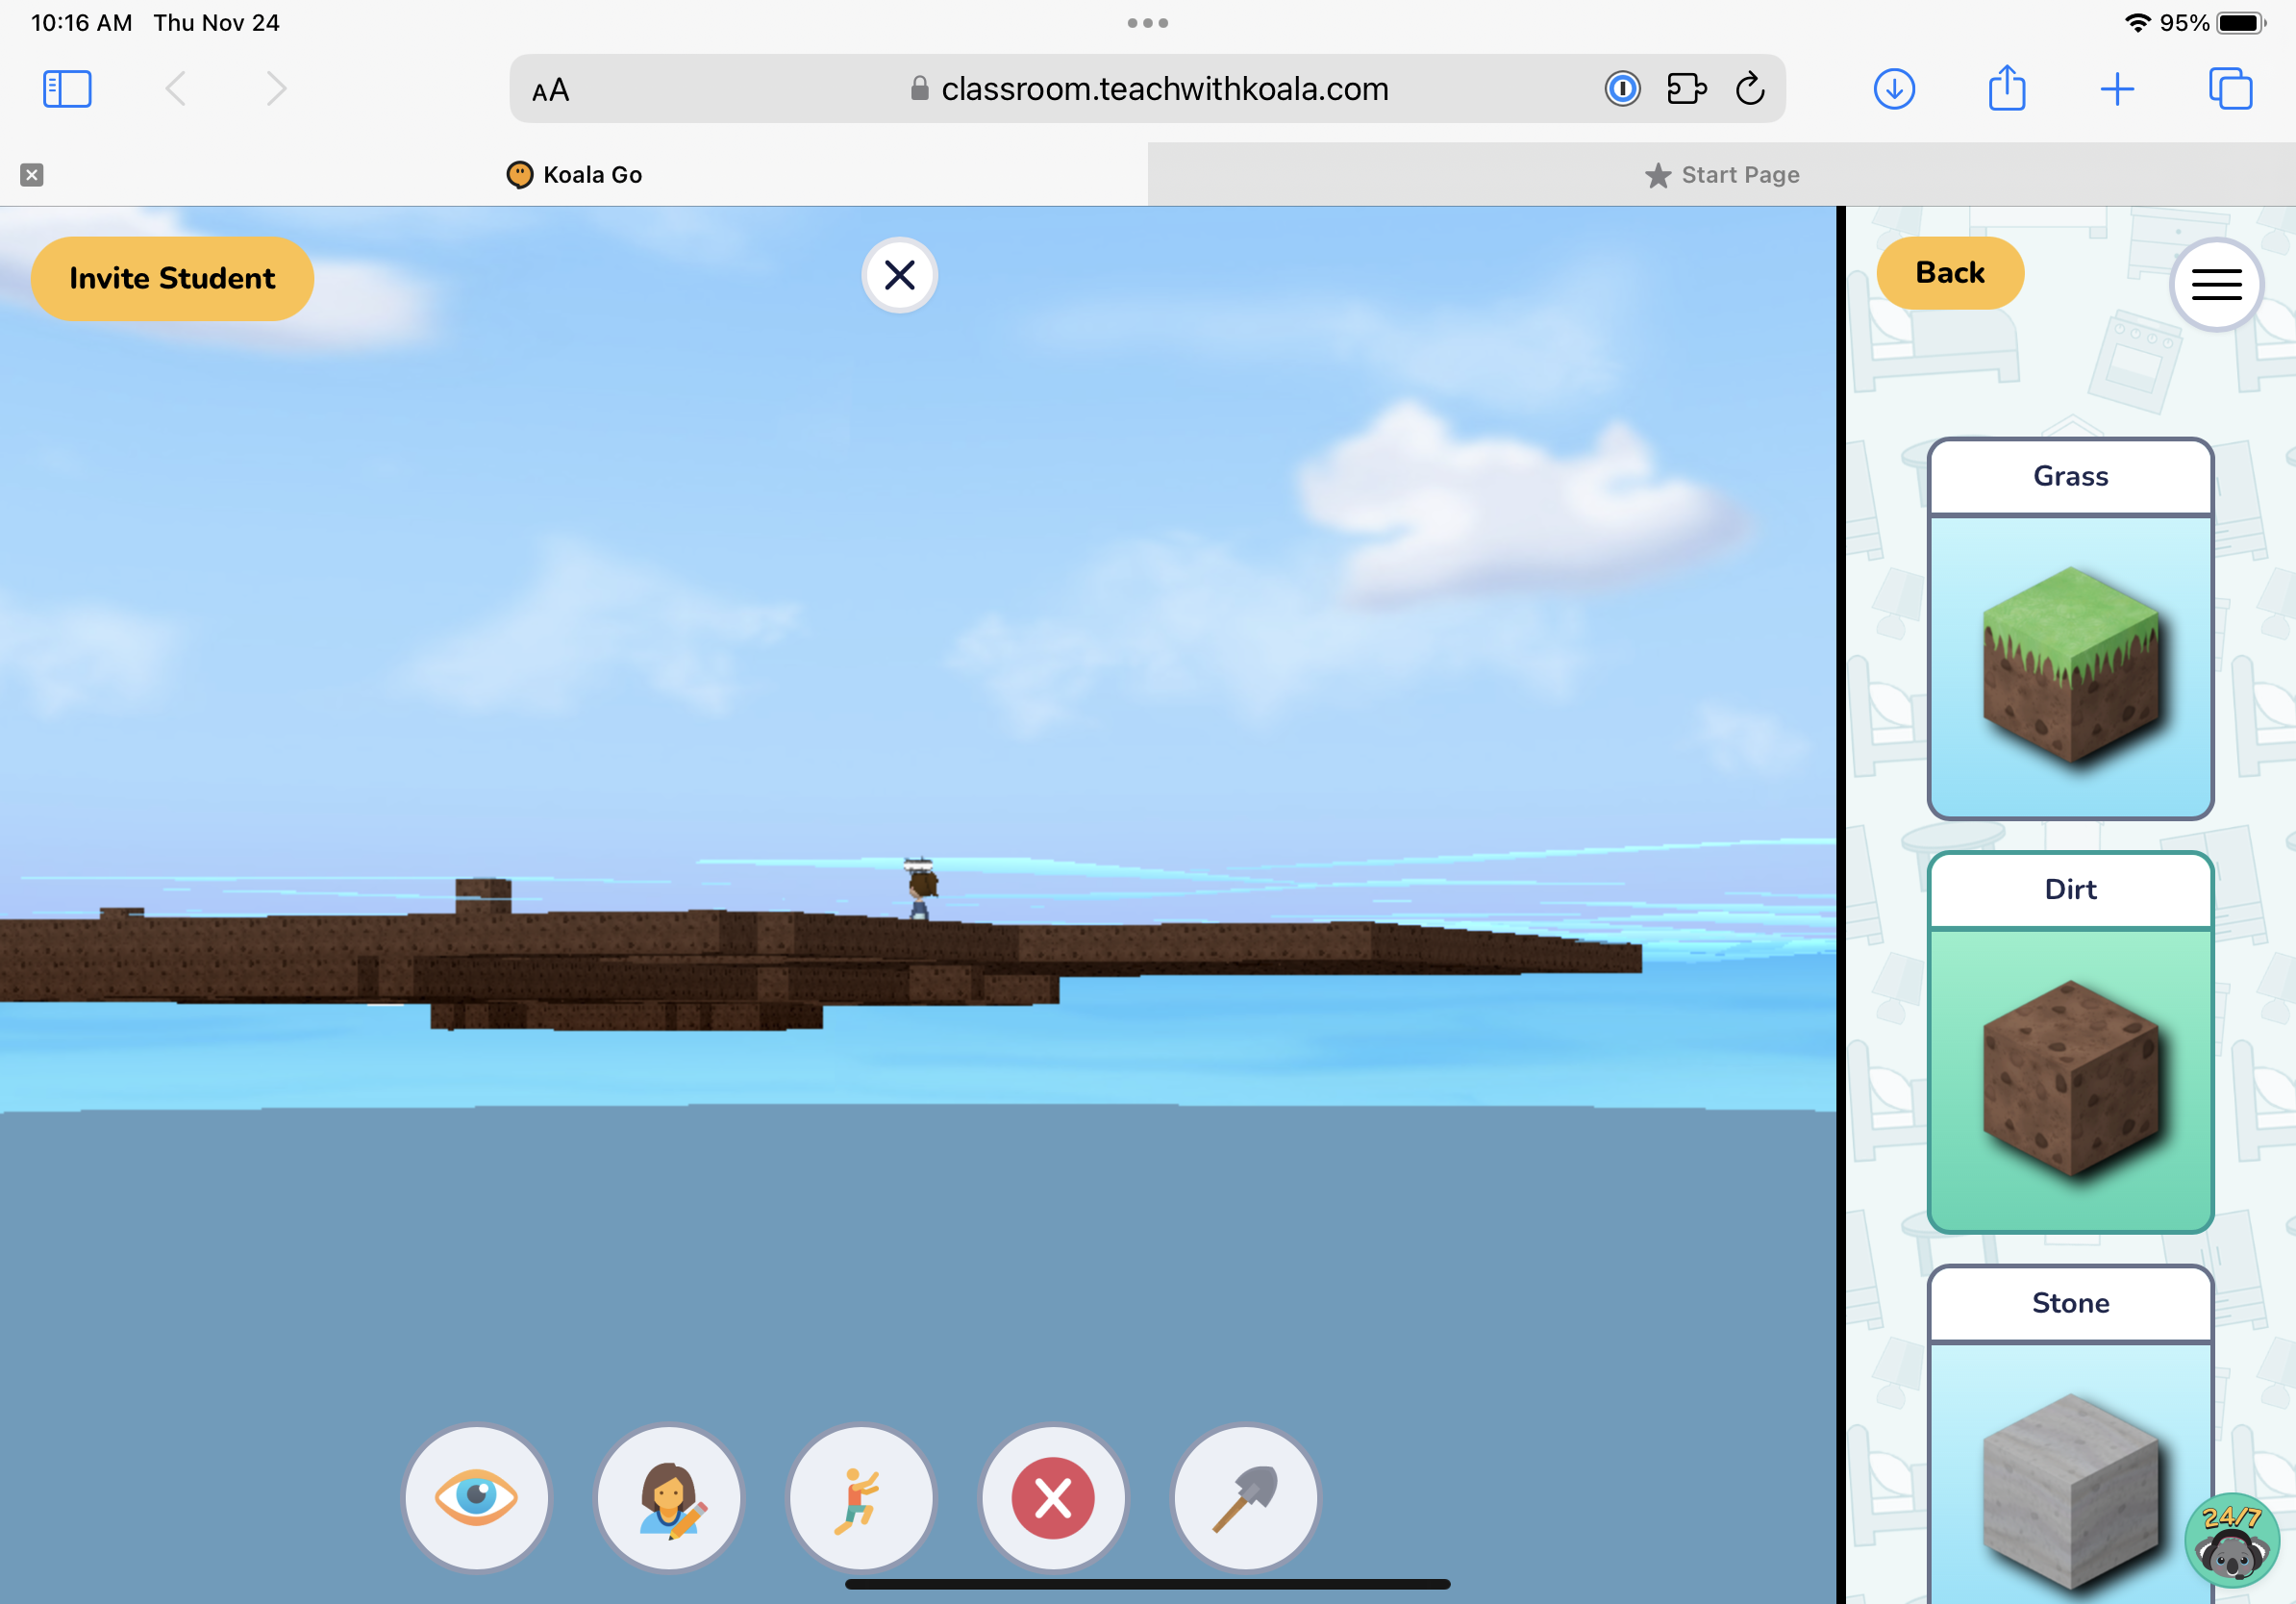The height and width of the screenshot is (1604, 2296).
Task: Open the hamburger menu in the sidebar
Action: click(x=2216, y=284)
